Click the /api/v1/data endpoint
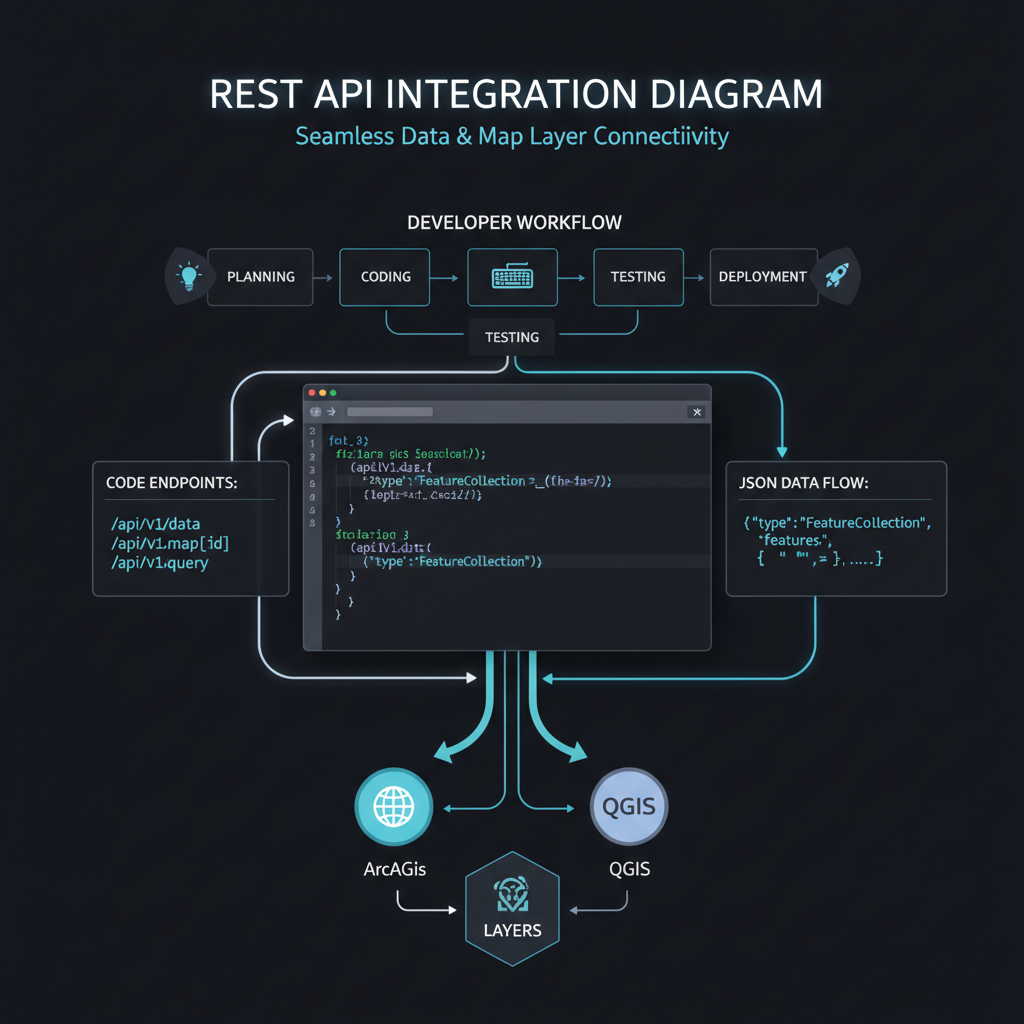Screen dimensions: 1024x1024 coord(155,524)
